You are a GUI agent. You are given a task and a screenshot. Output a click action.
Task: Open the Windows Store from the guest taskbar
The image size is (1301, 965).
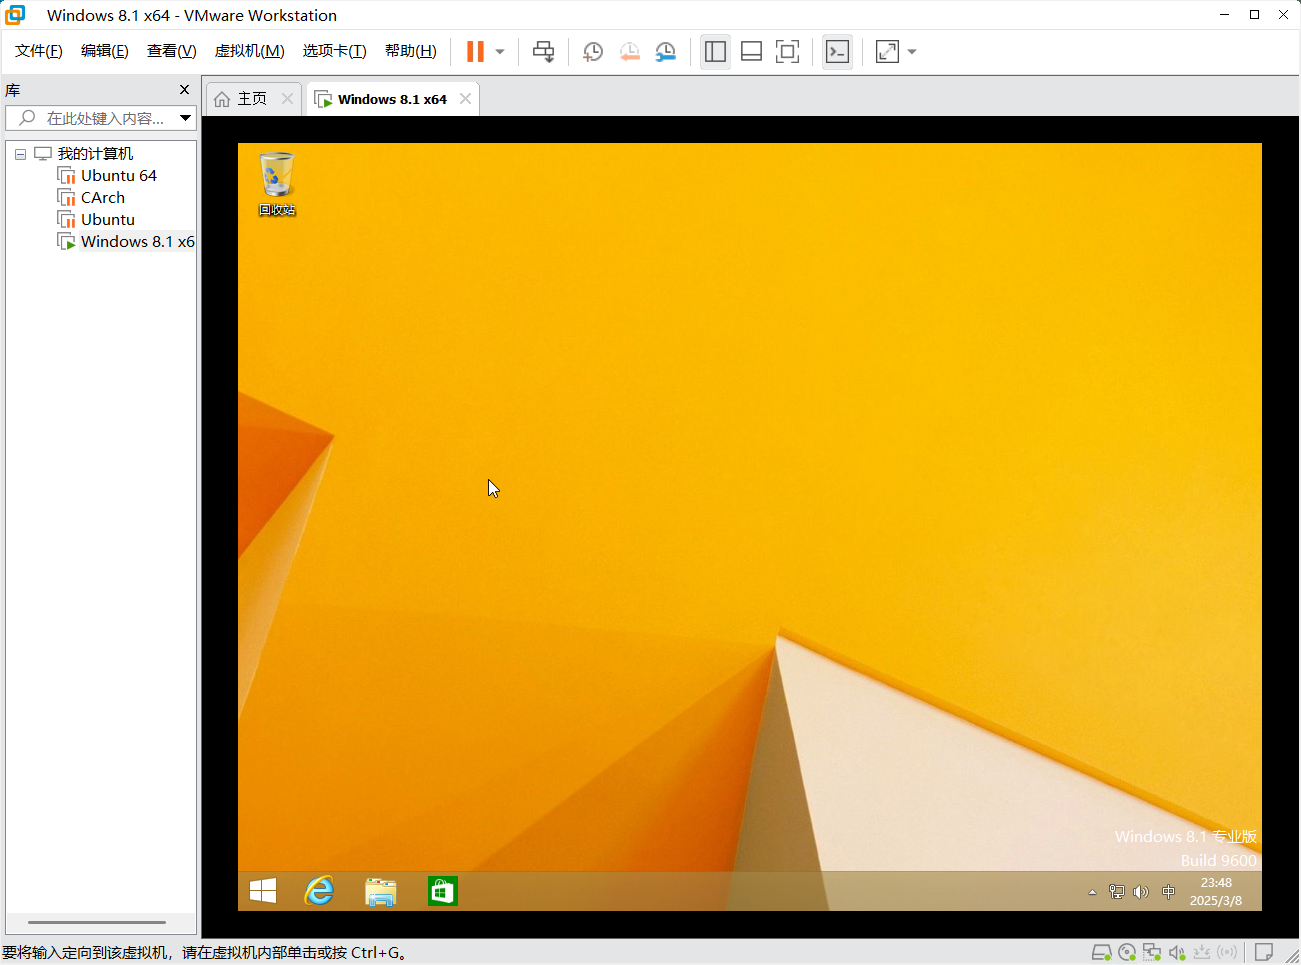click(x=442, y=891)
